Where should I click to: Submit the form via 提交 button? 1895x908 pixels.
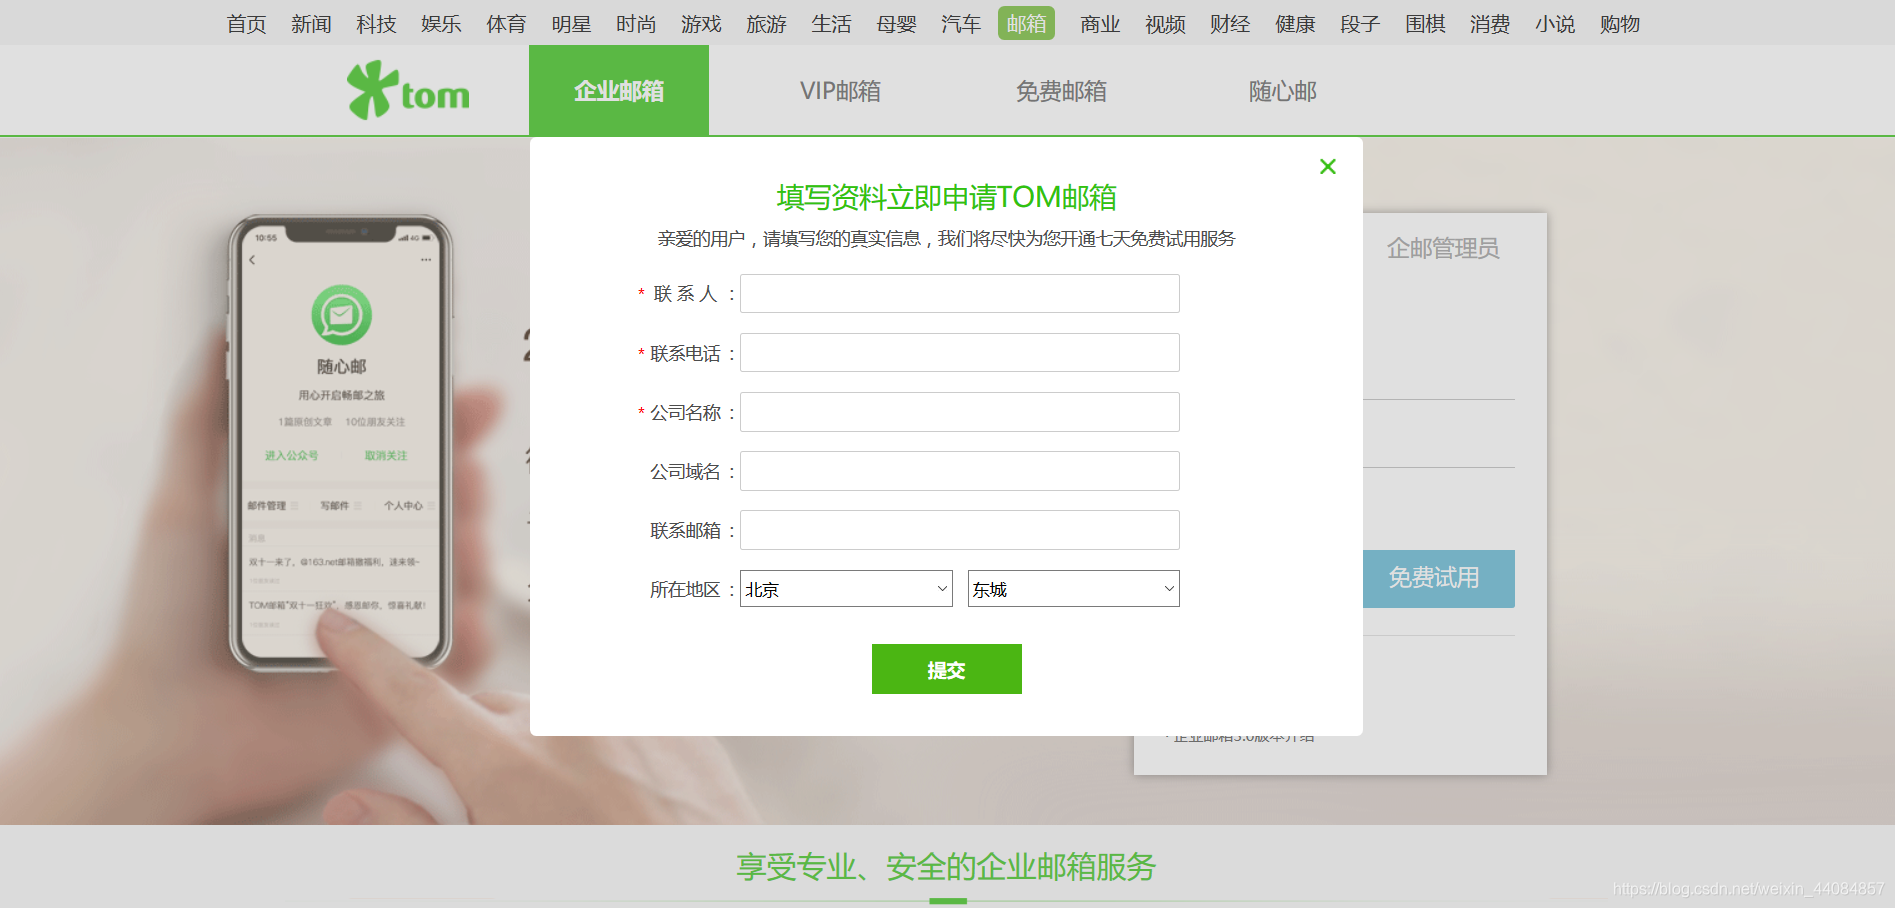tap(946, 668)
